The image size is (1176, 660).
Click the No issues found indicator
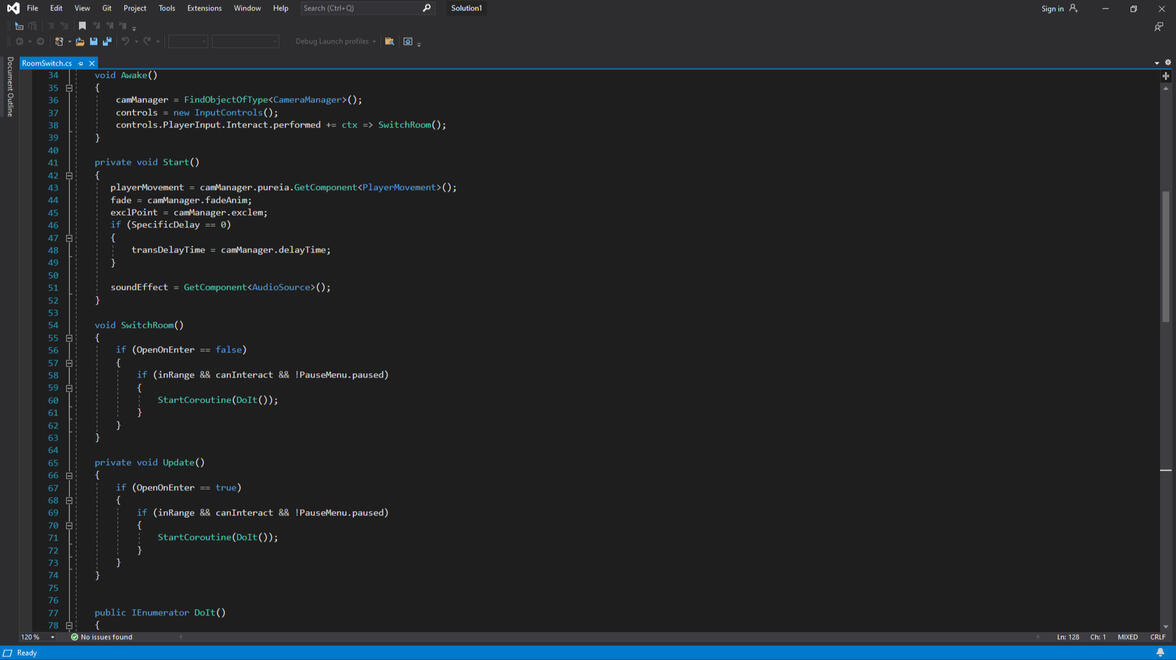click(x=101, y=637)
